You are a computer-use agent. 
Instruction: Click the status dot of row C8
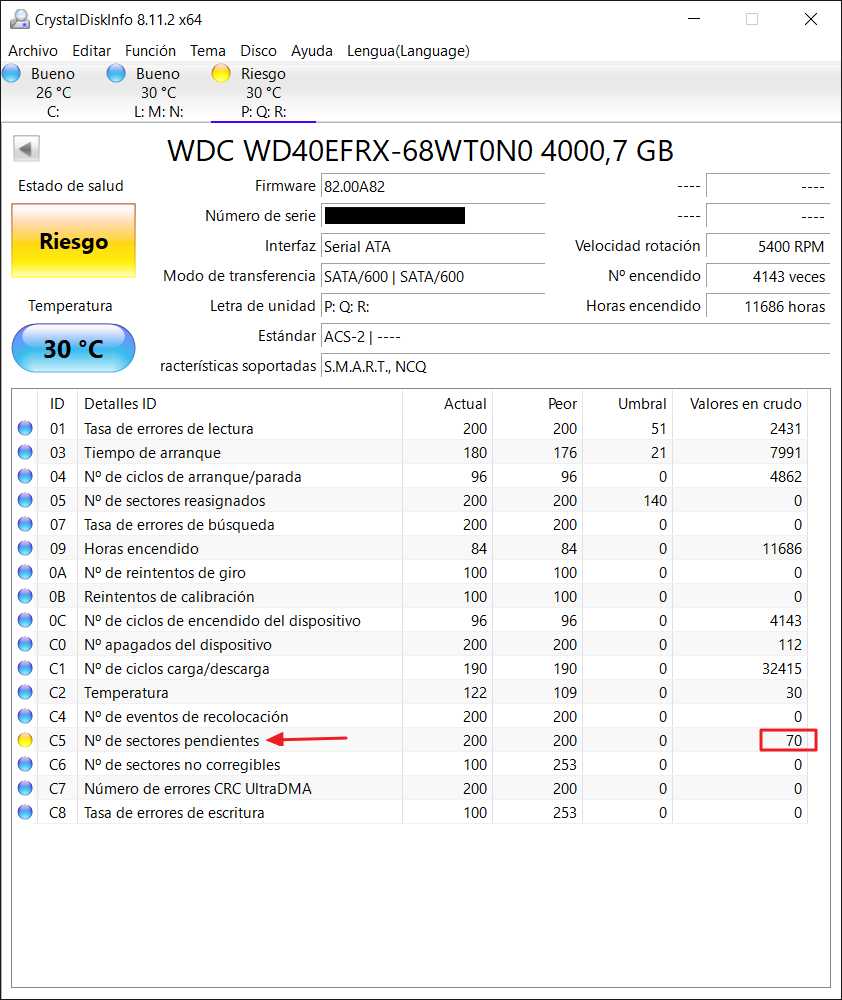[25, 812]
